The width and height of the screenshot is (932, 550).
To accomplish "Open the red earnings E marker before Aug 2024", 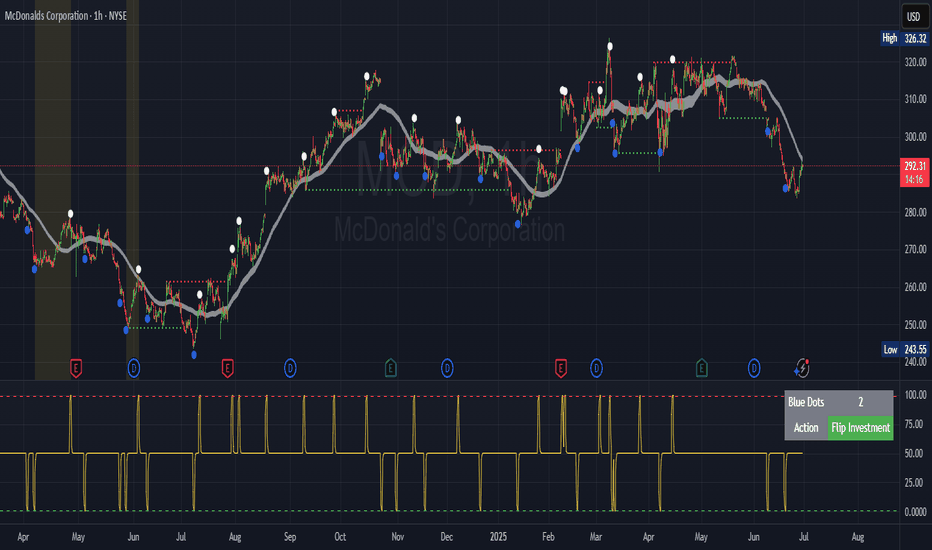I will [x=227, y=369].
